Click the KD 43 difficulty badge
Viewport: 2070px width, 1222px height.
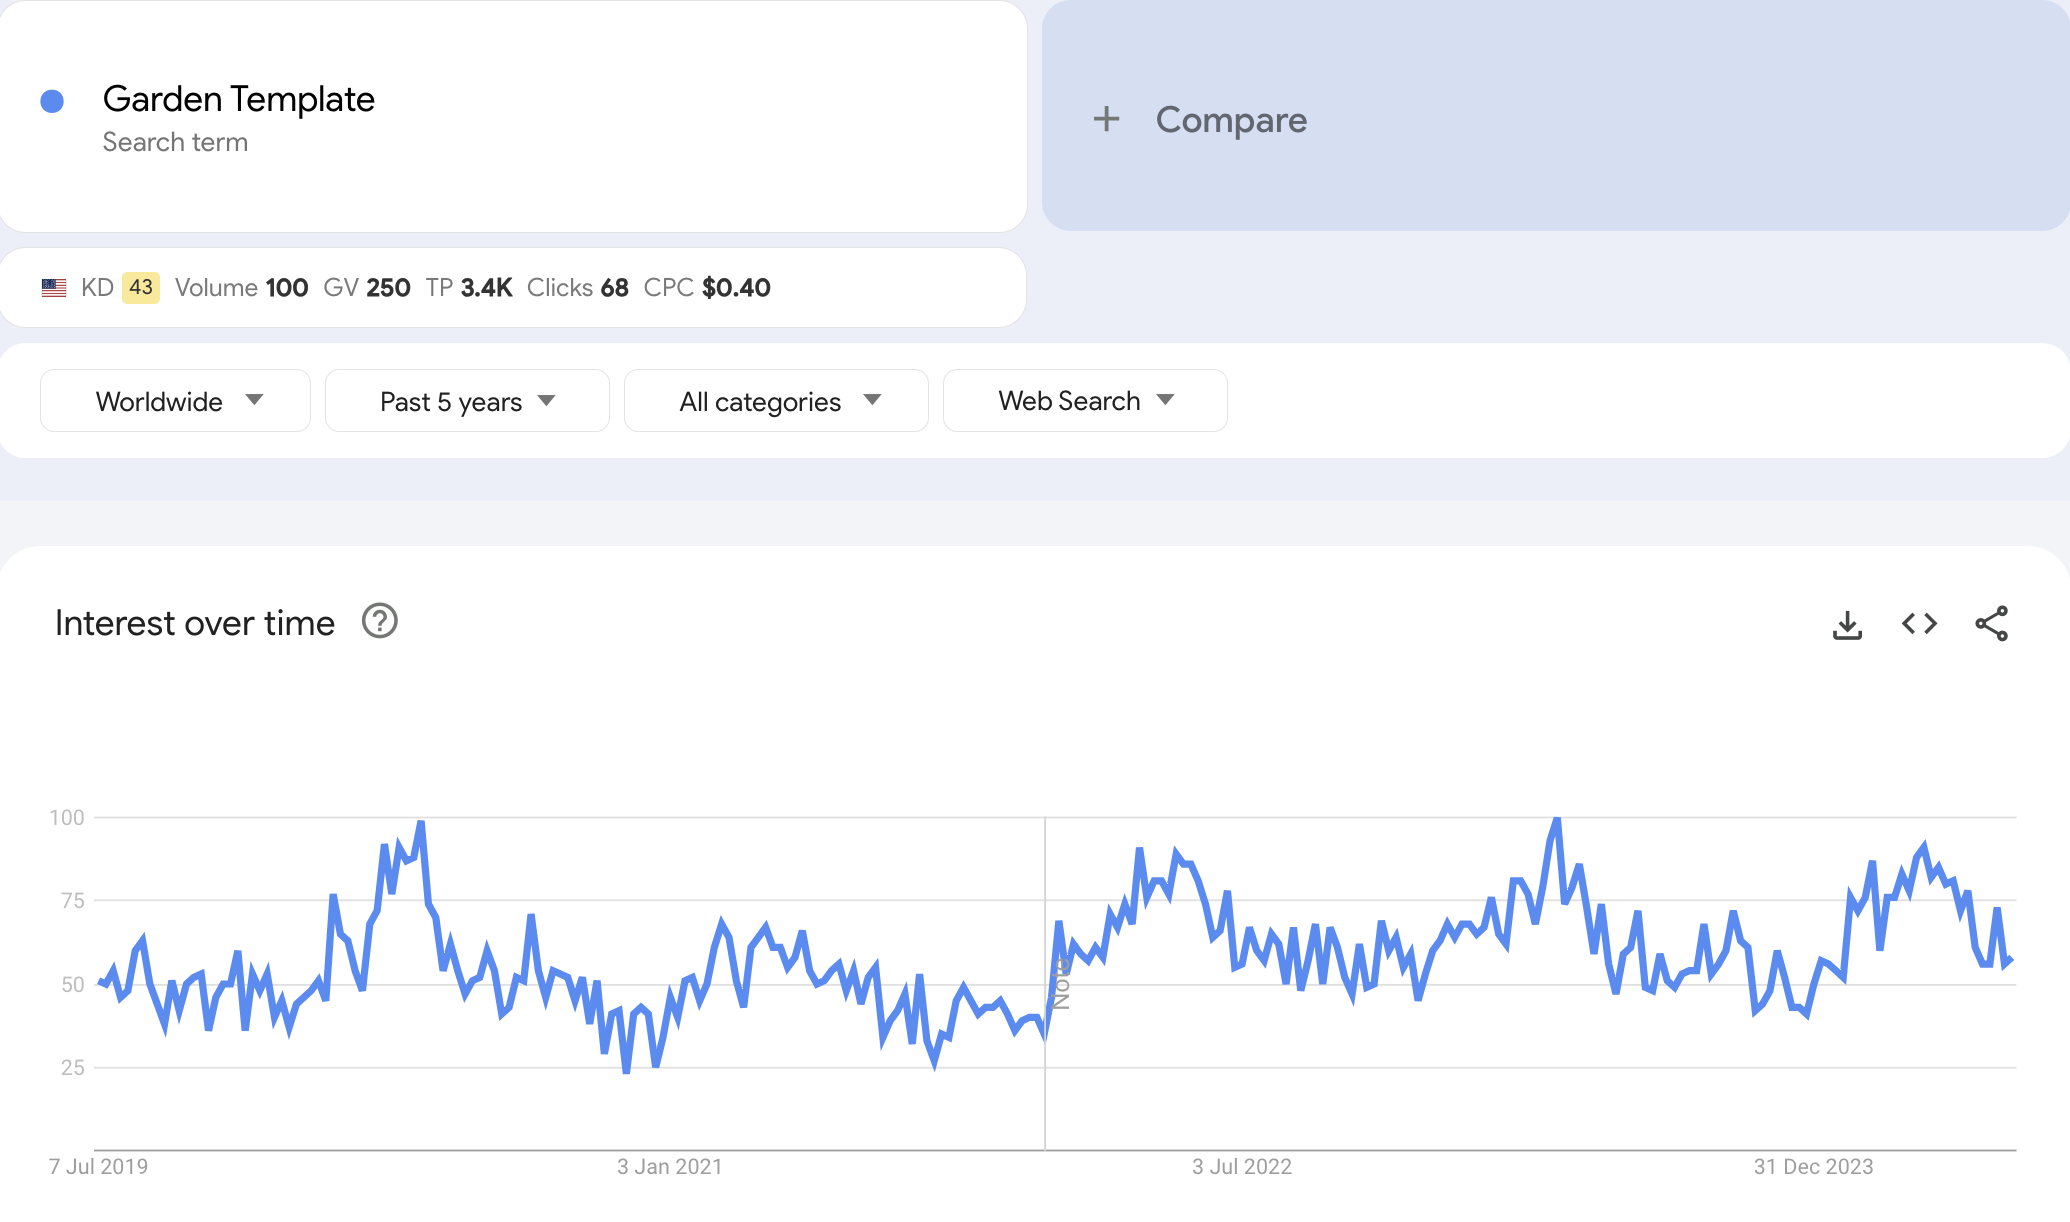pos(140,288)
